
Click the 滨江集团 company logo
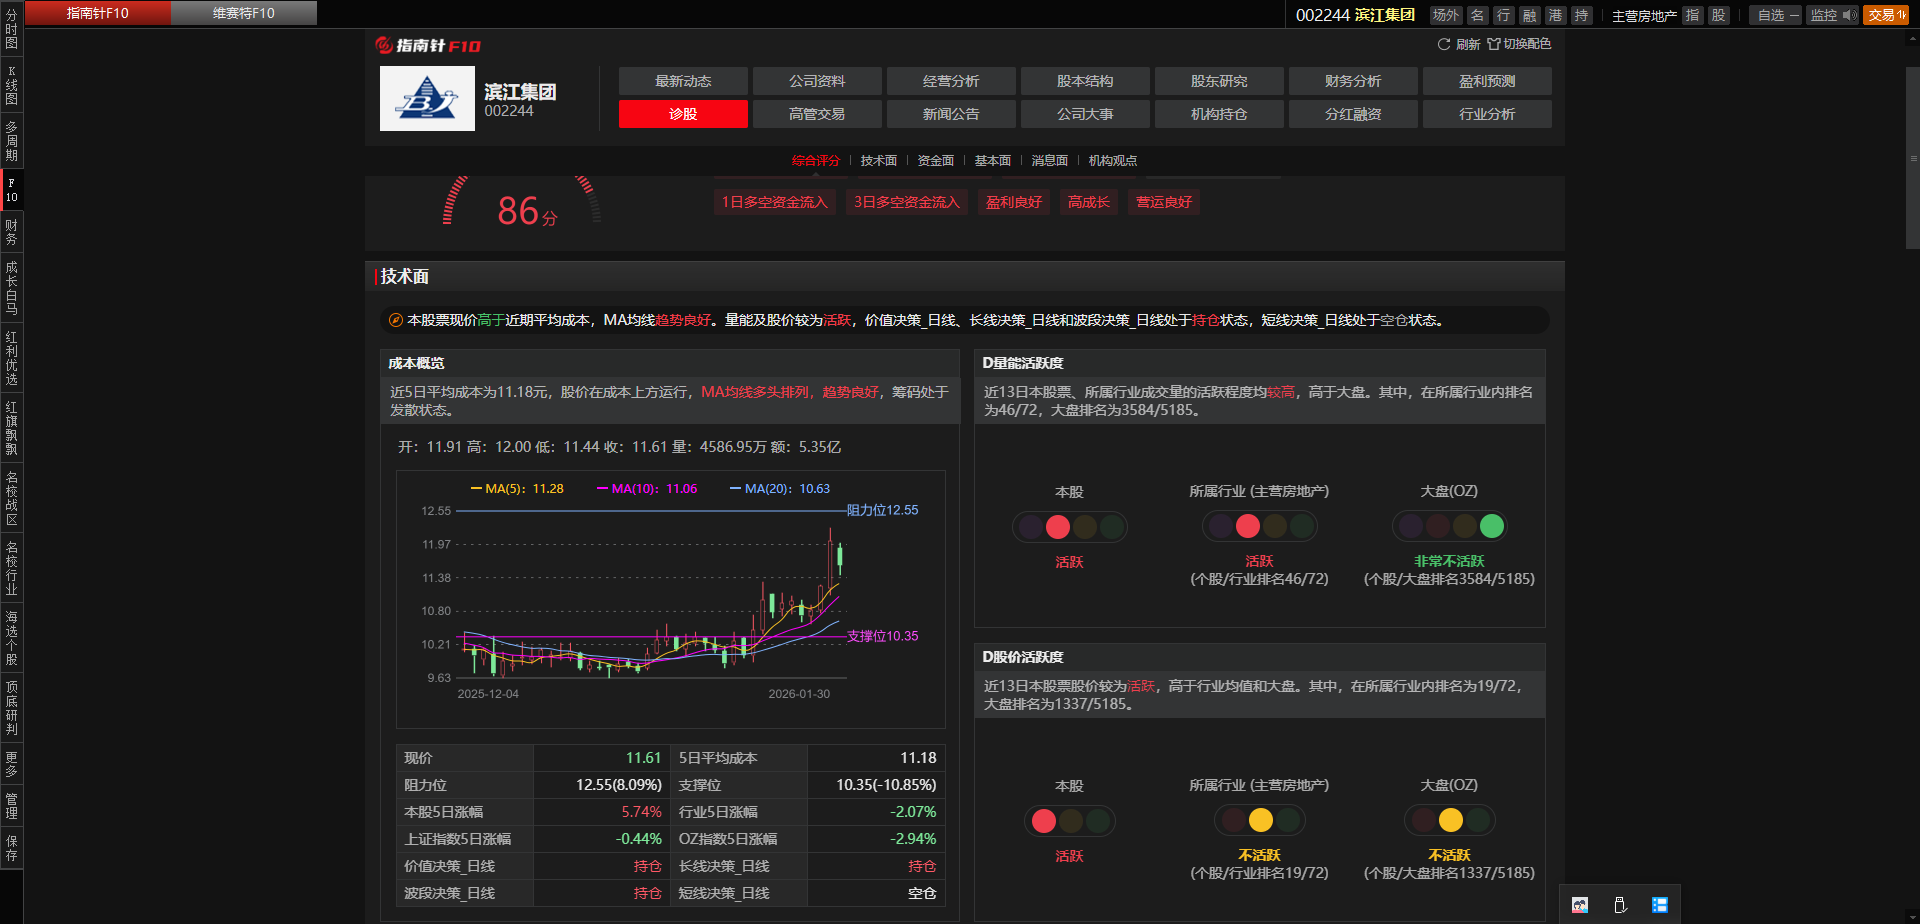pos(427,98)
